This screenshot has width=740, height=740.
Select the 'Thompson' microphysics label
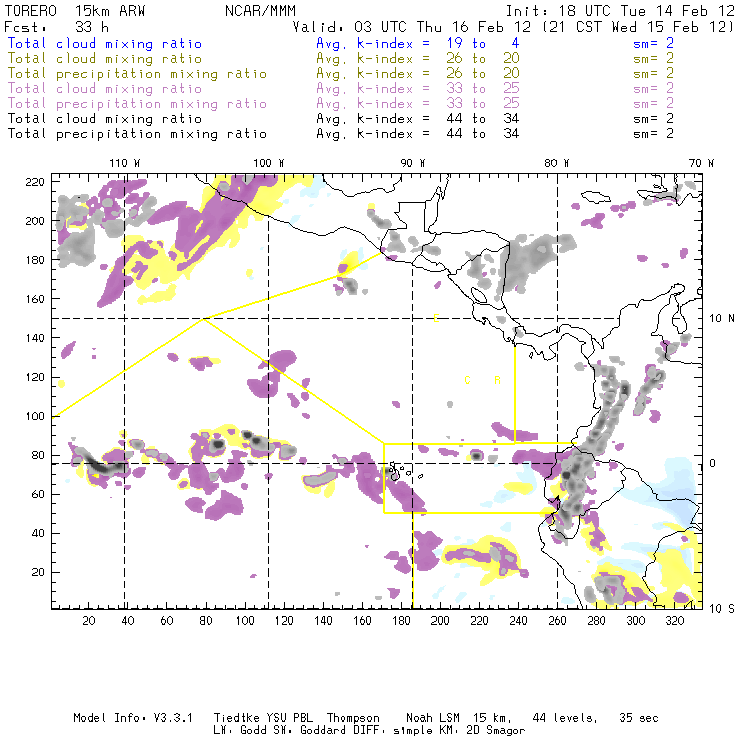point(353,718)
